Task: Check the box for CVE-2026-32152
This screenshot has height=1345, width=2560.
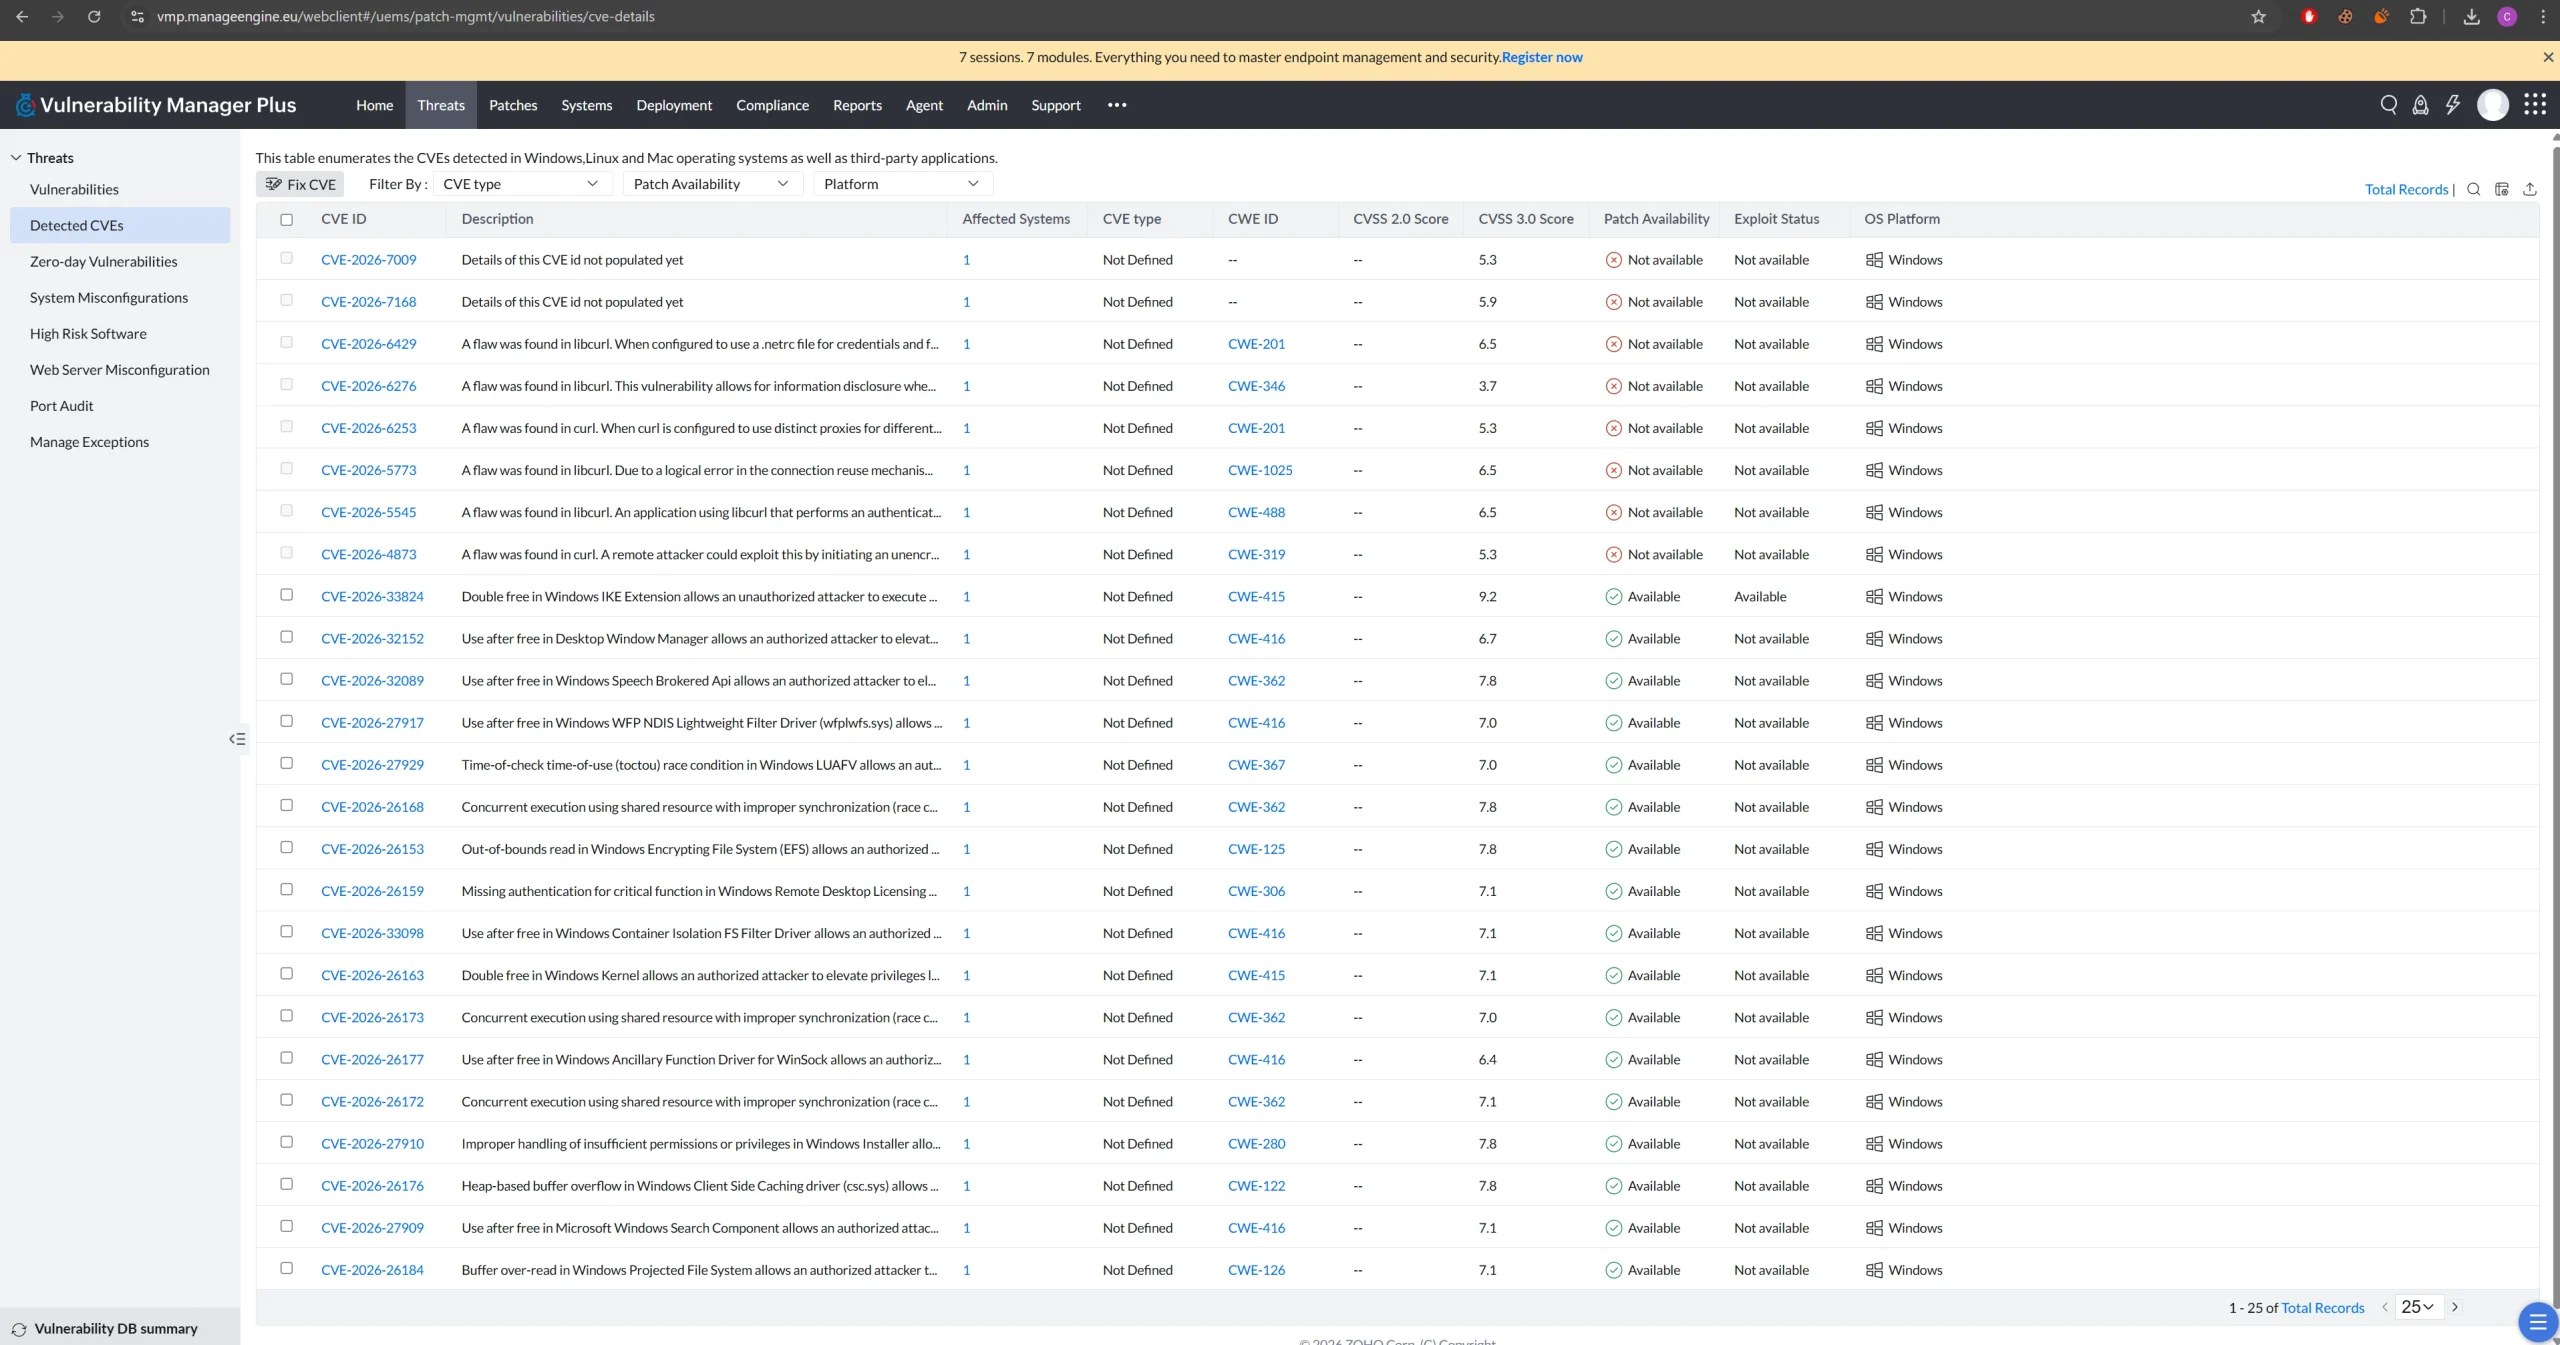Action: [287, 637]
